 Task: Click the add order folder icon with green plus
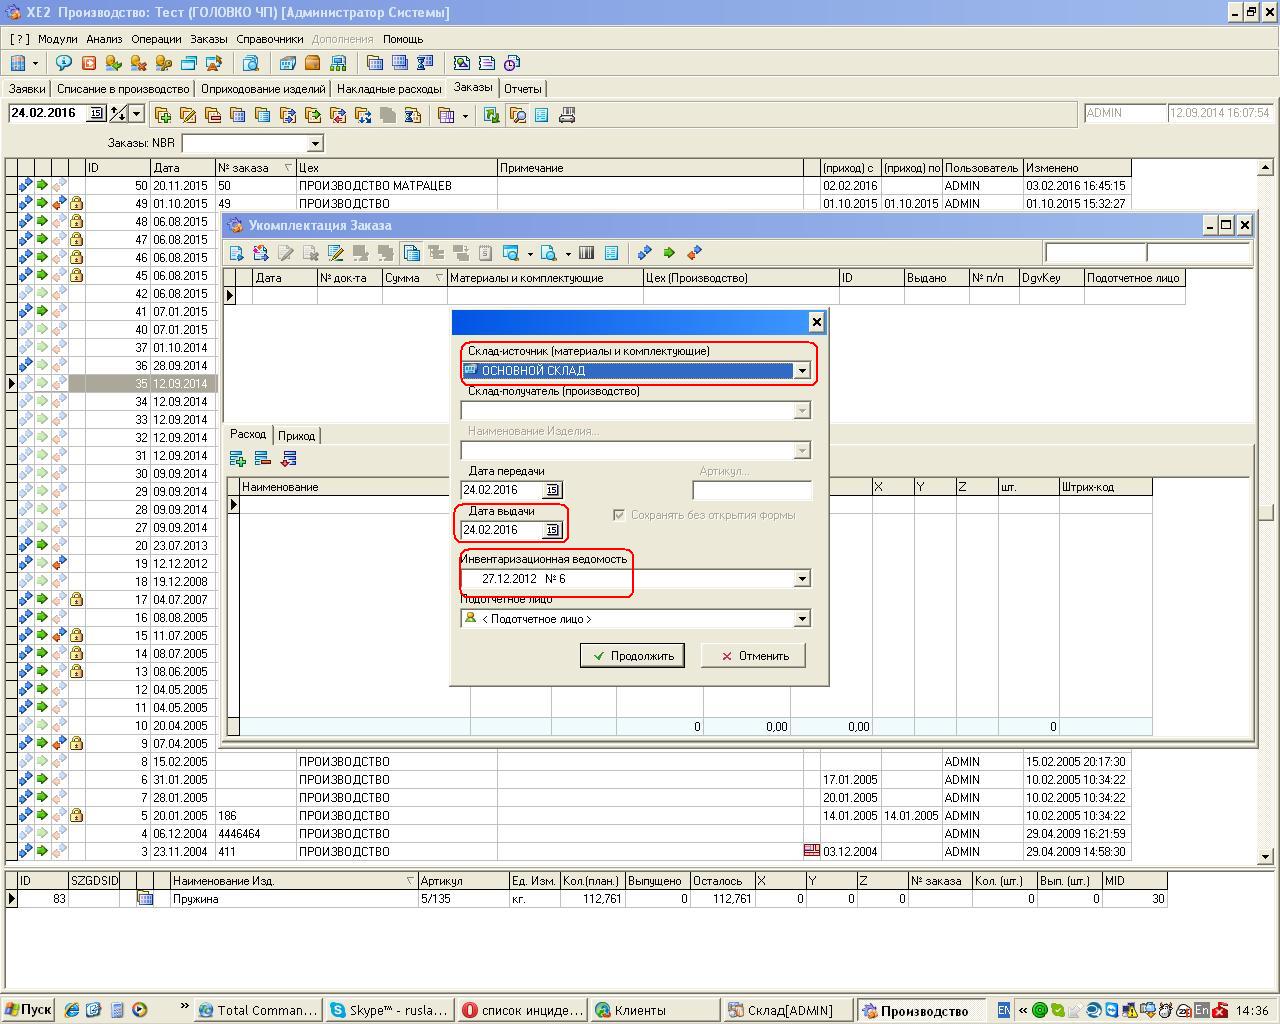pyautogui.click(x=162, y=115)
